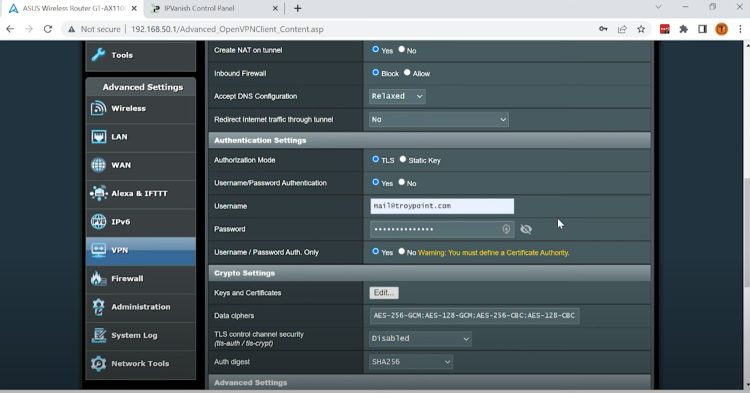
Task: Open the Tools sidebar item
Action: coord(141,55)
